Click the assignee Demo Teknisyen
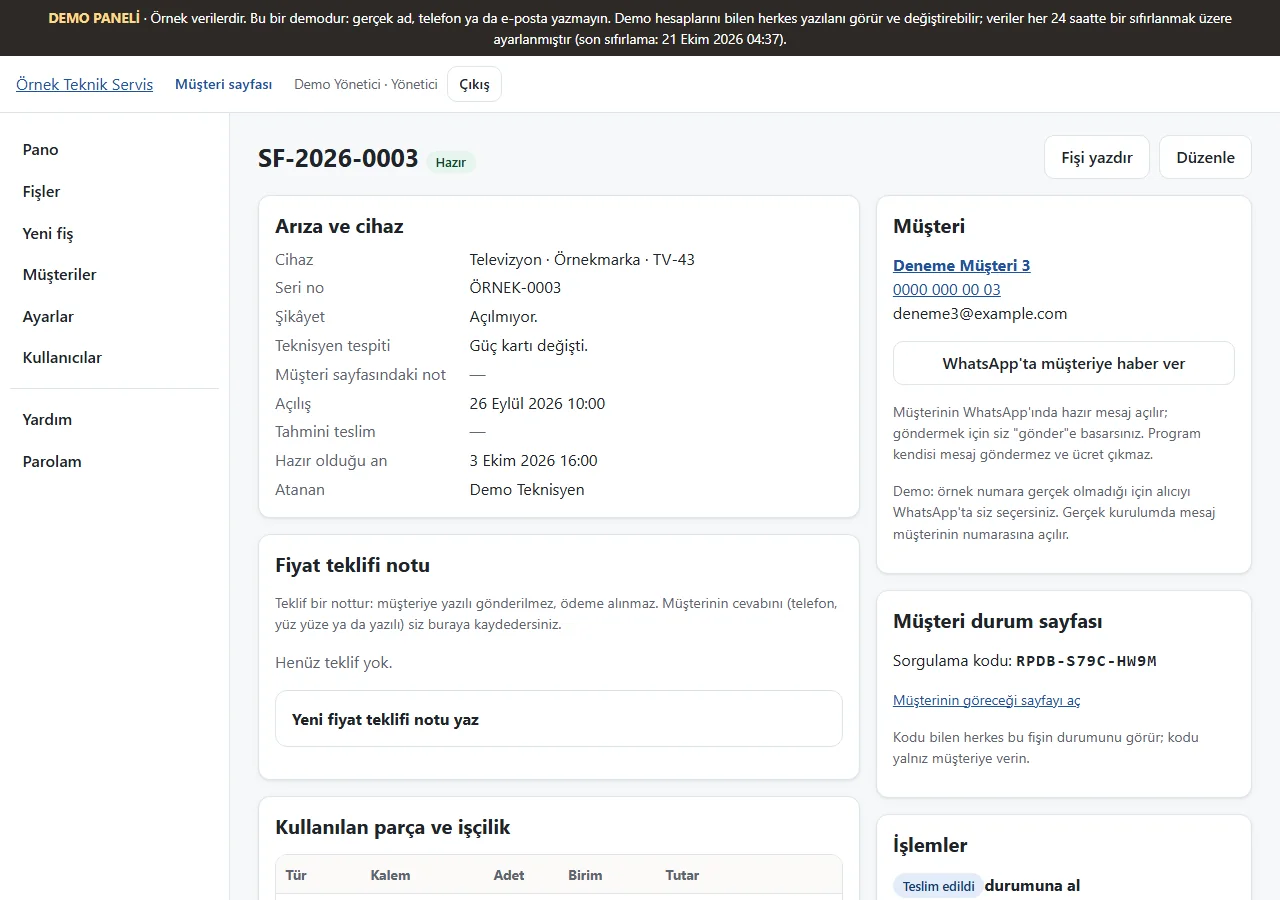 [527, 490]
